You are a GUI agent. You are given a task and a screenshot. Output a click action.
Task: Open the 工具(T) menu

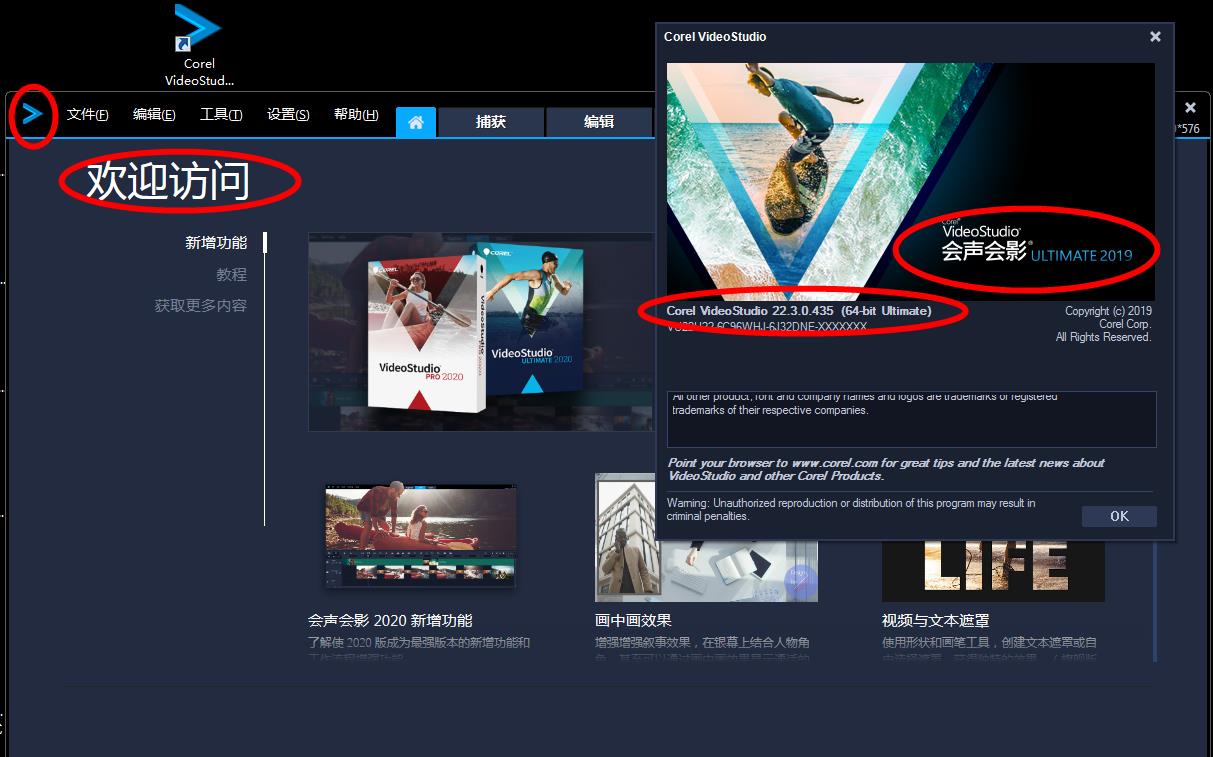tap(221, 115)
